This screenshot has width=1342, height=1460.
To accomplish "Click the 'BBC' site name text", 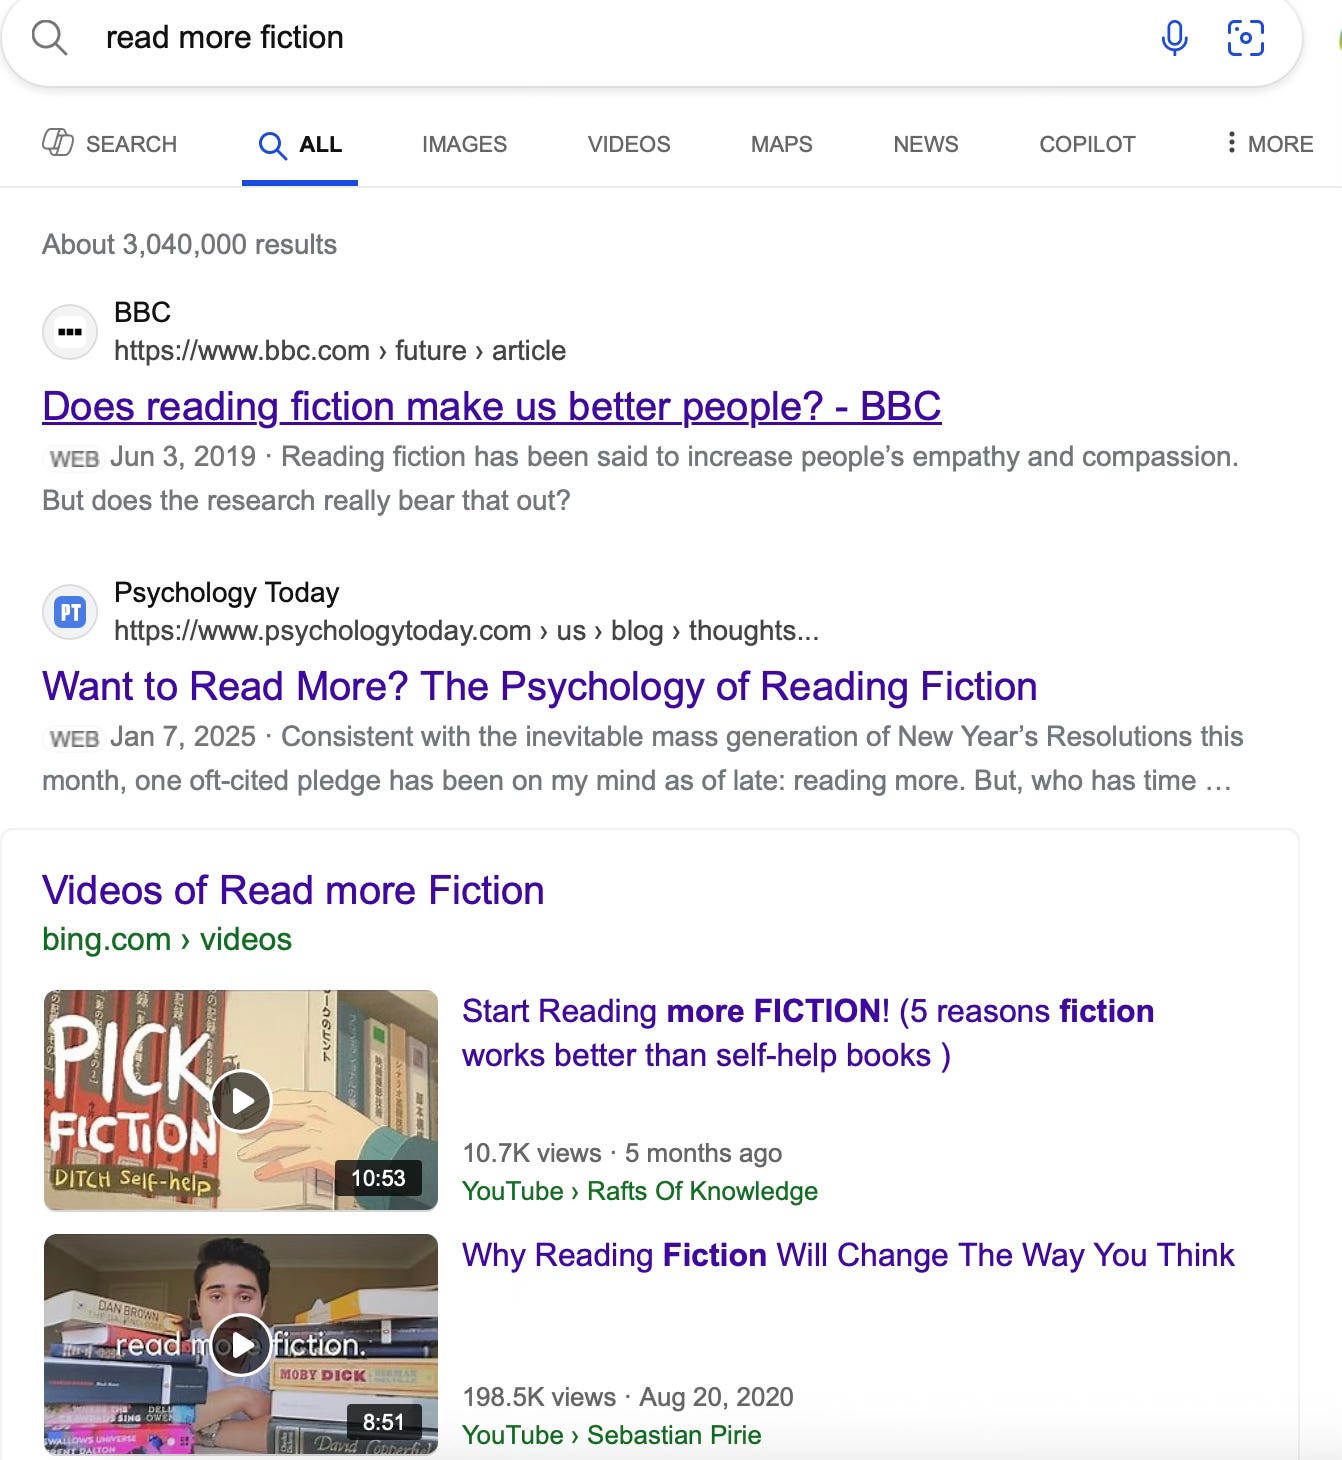I will pos(142,312).
